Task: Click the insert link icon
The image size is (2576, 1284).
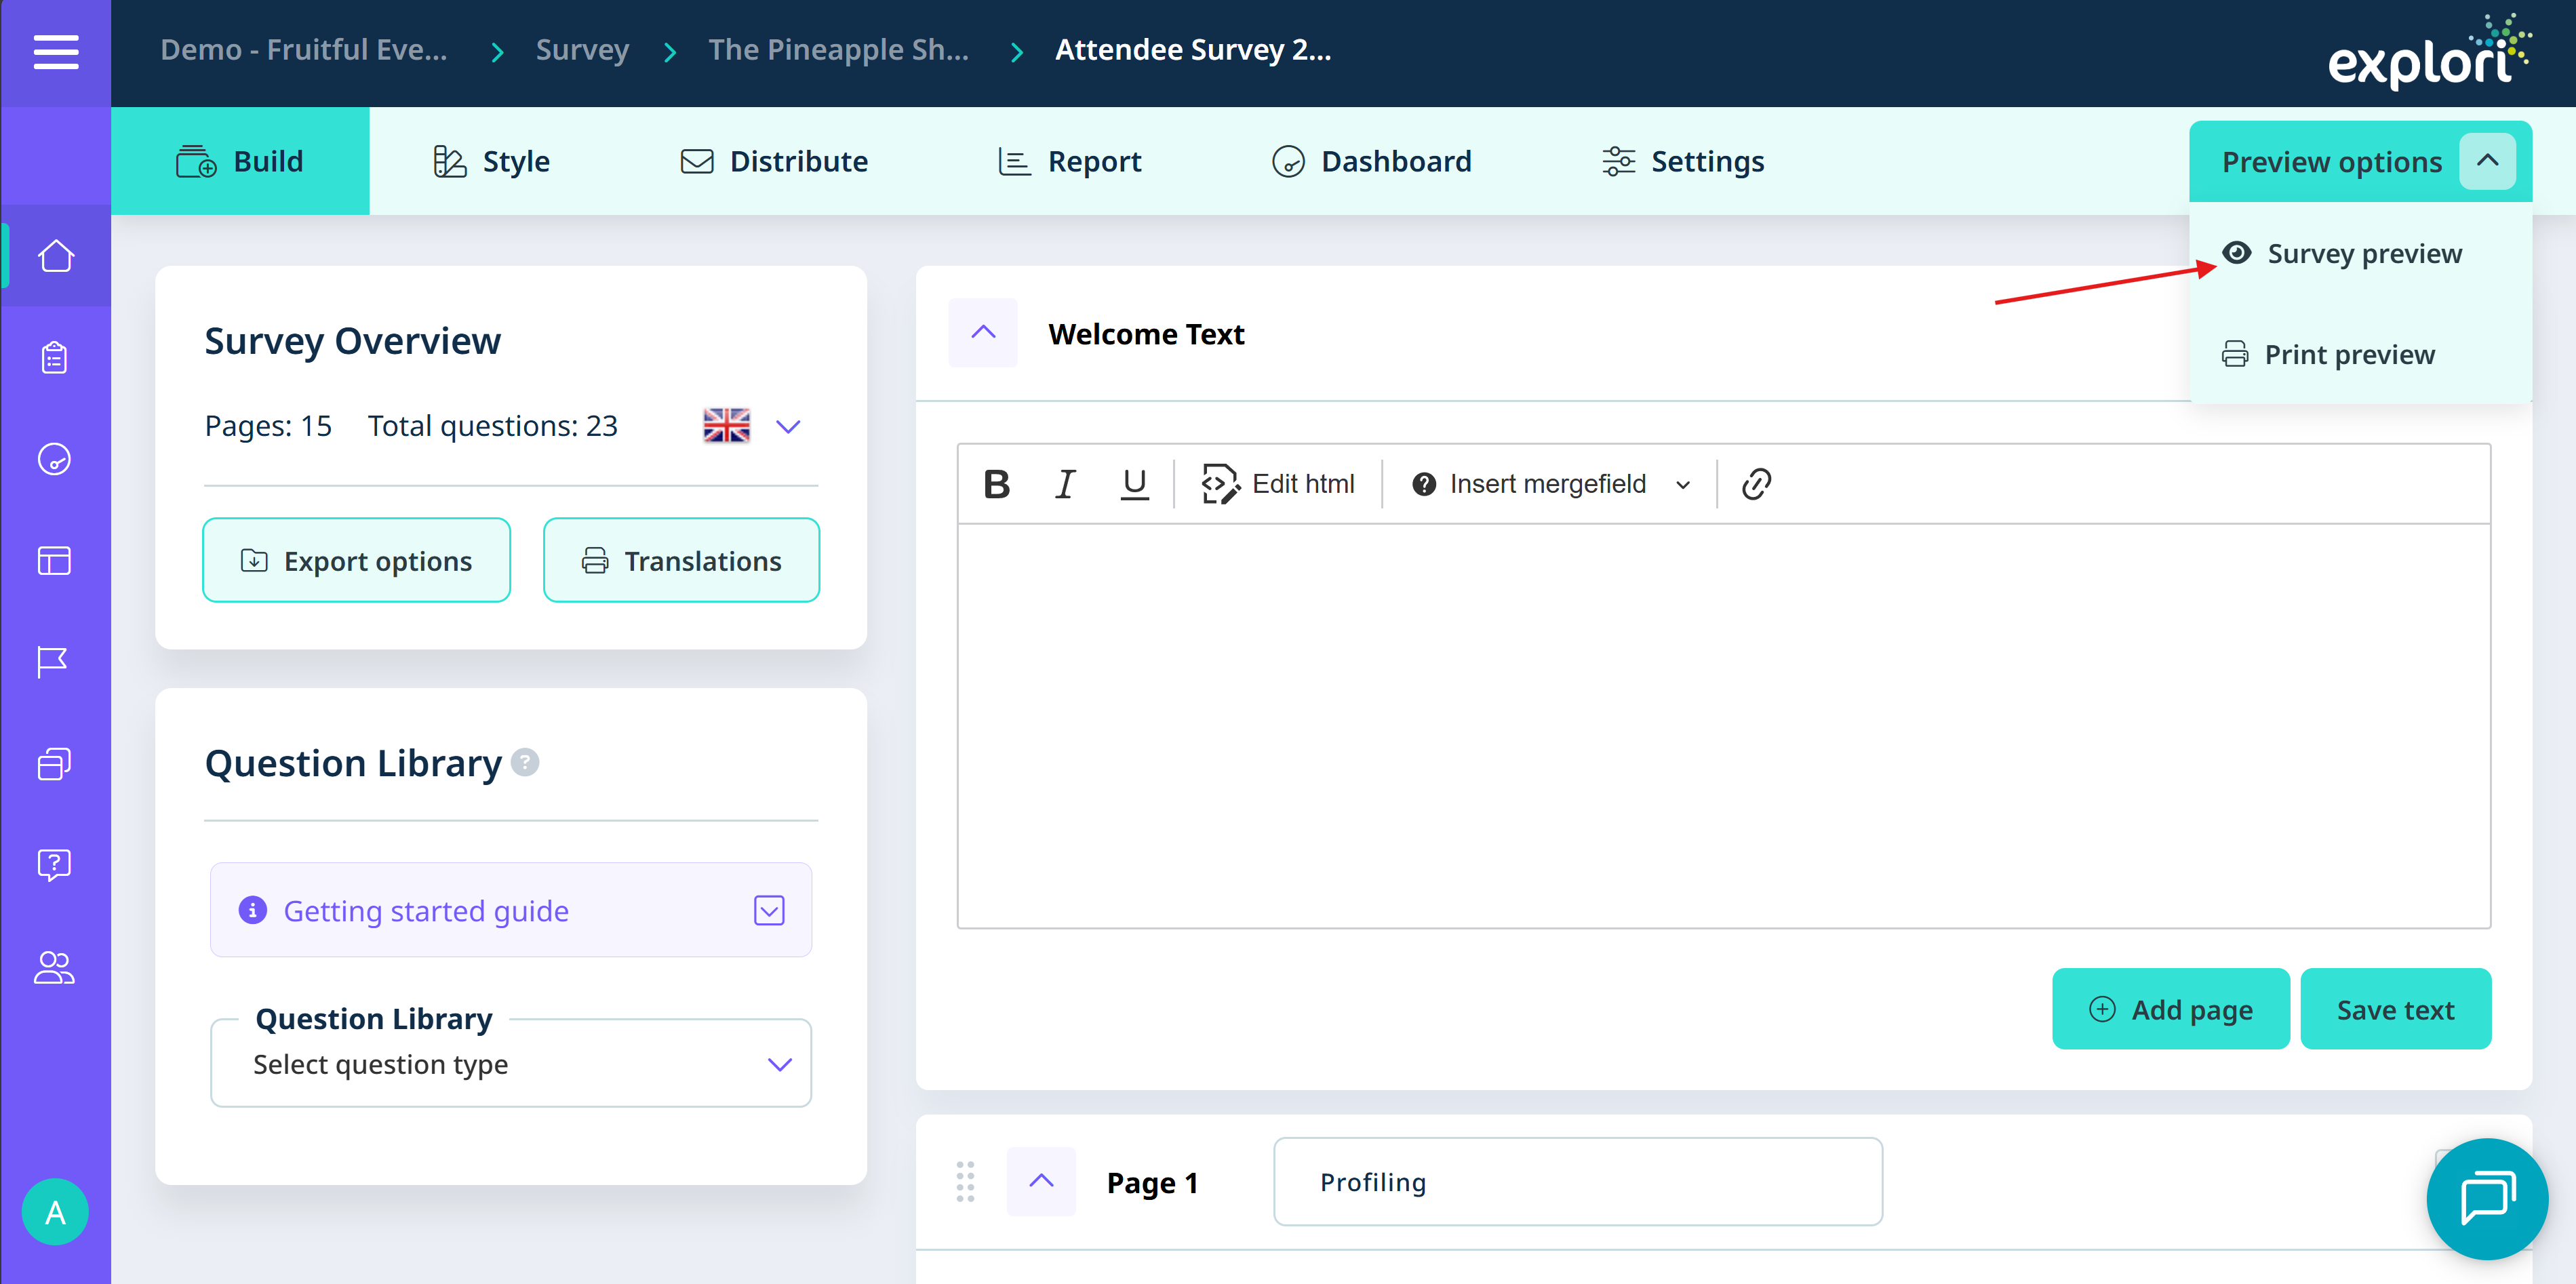Action: click(x=1756, y=484)
